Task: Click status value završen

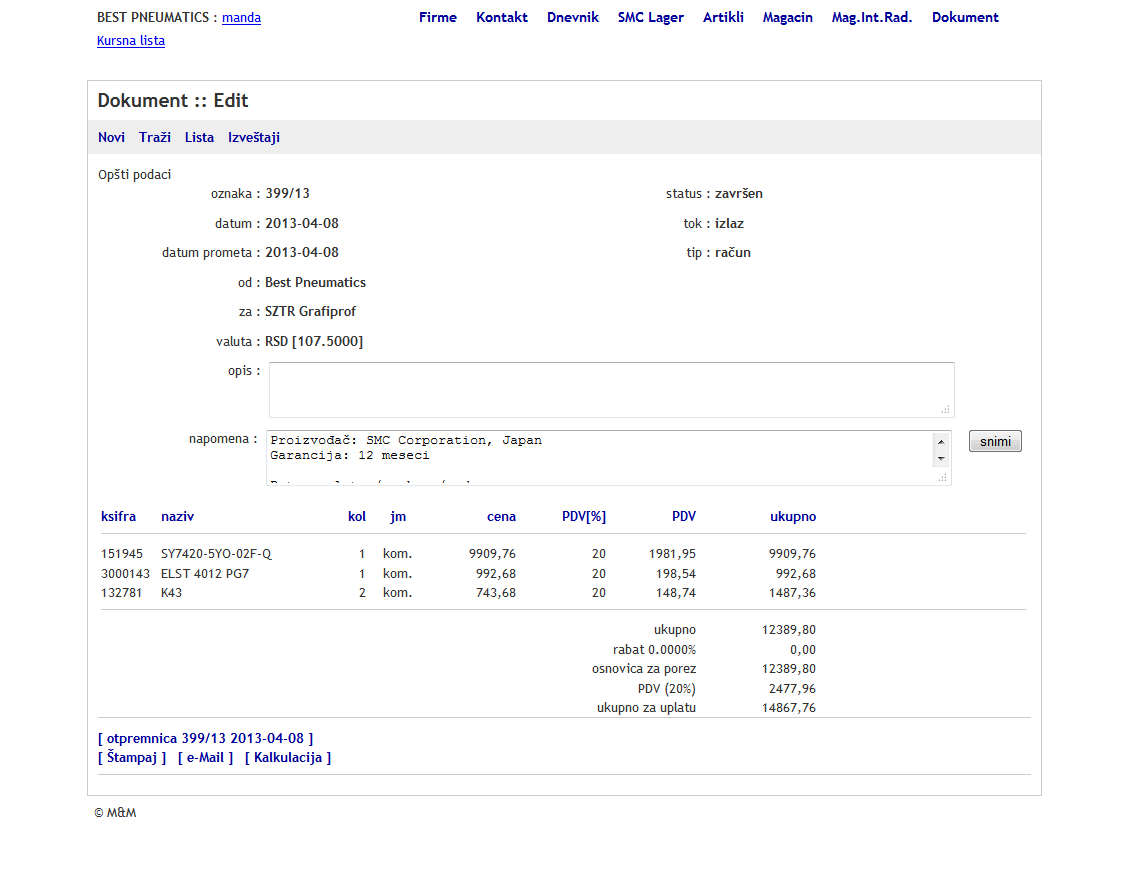Action: [739, 193]
